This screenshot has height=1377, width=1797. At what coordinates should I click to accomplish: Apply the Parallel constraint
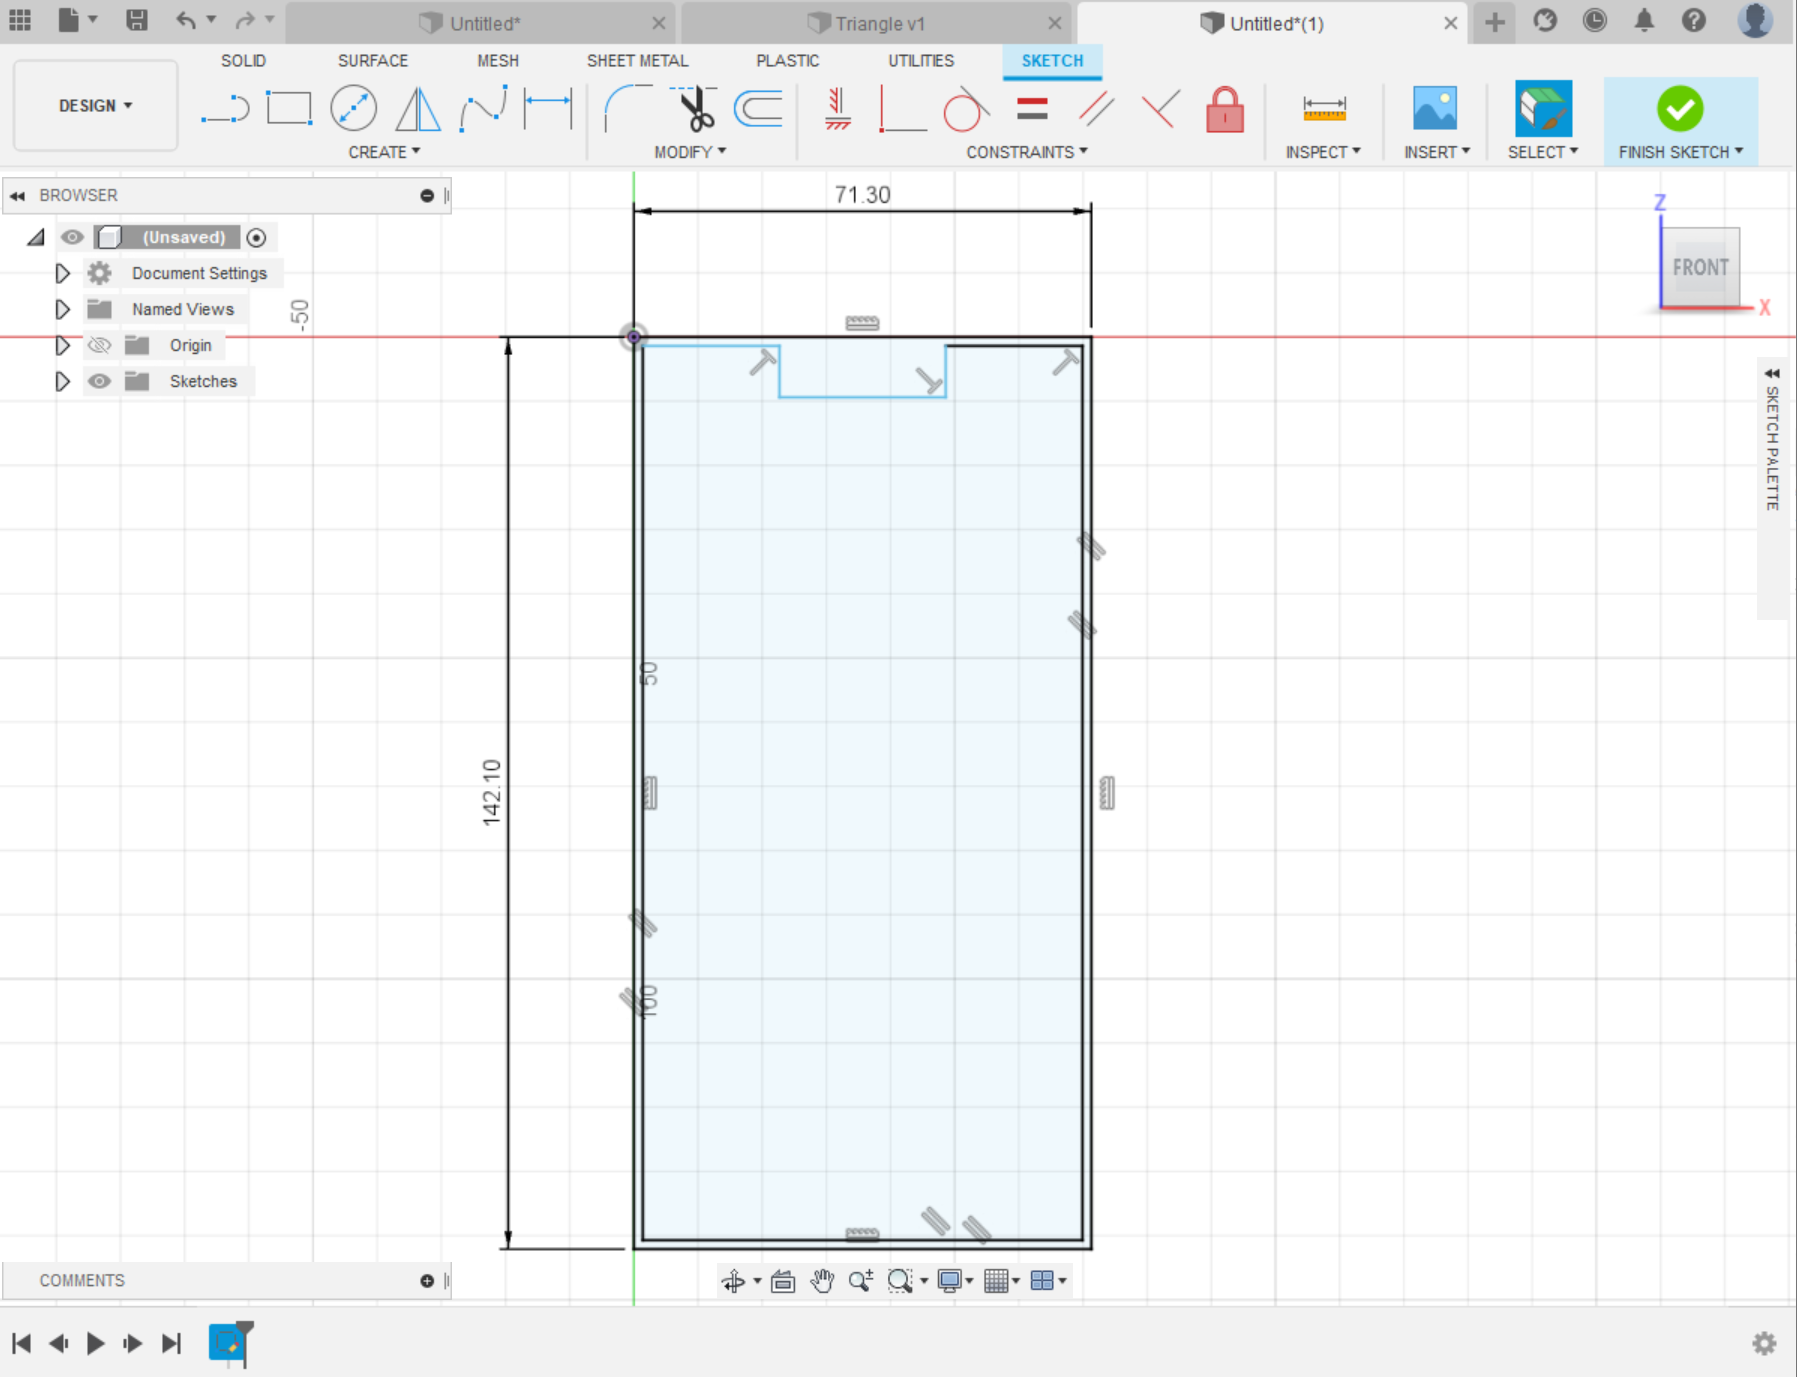tap(1096, 108)
